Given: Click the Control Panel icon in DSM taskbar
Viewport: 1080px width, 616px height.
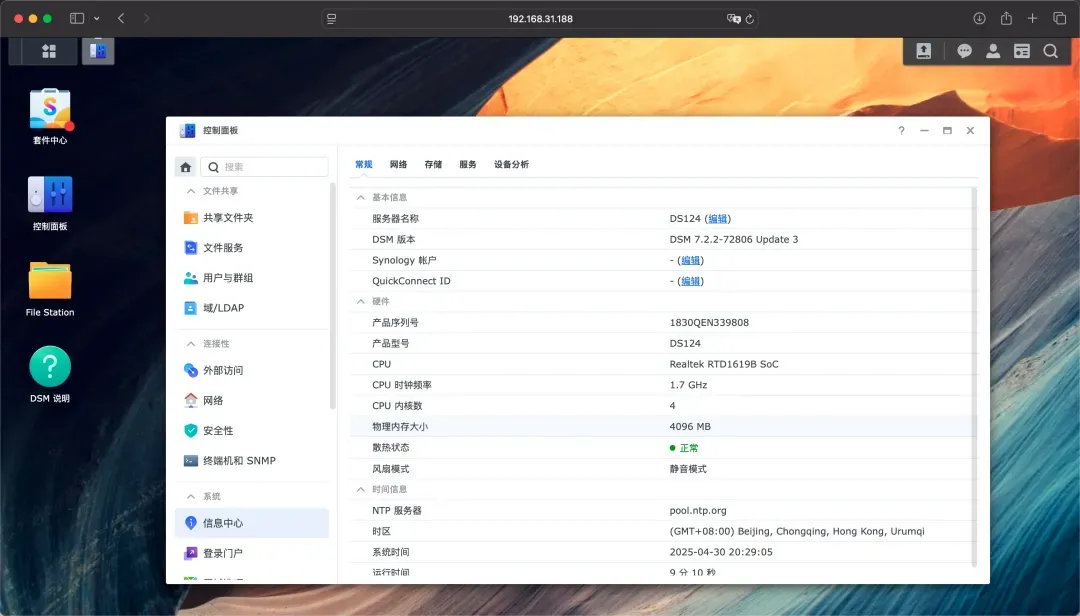Looking at the screenshot, I should pyautogui.click(x=98, y=52).
